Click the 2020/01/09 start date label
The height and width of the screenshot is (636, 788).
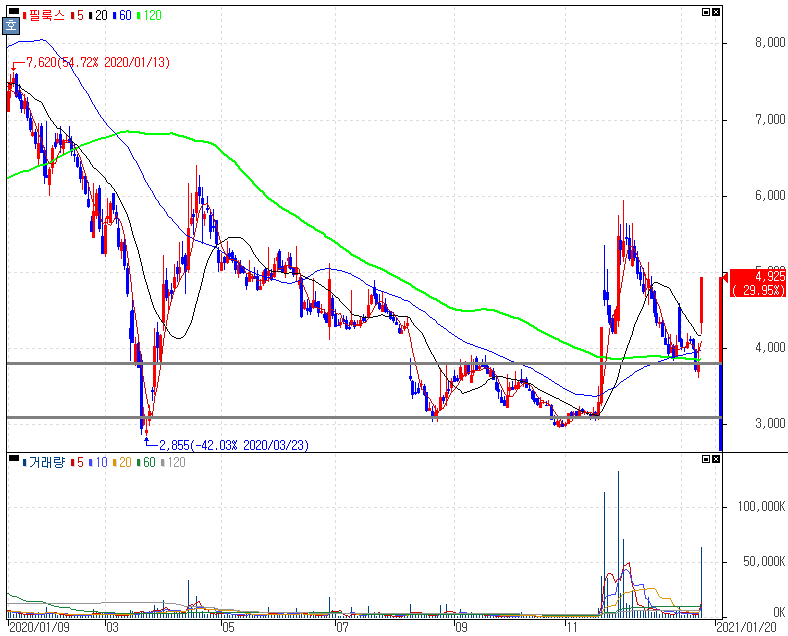coord(39,627)
